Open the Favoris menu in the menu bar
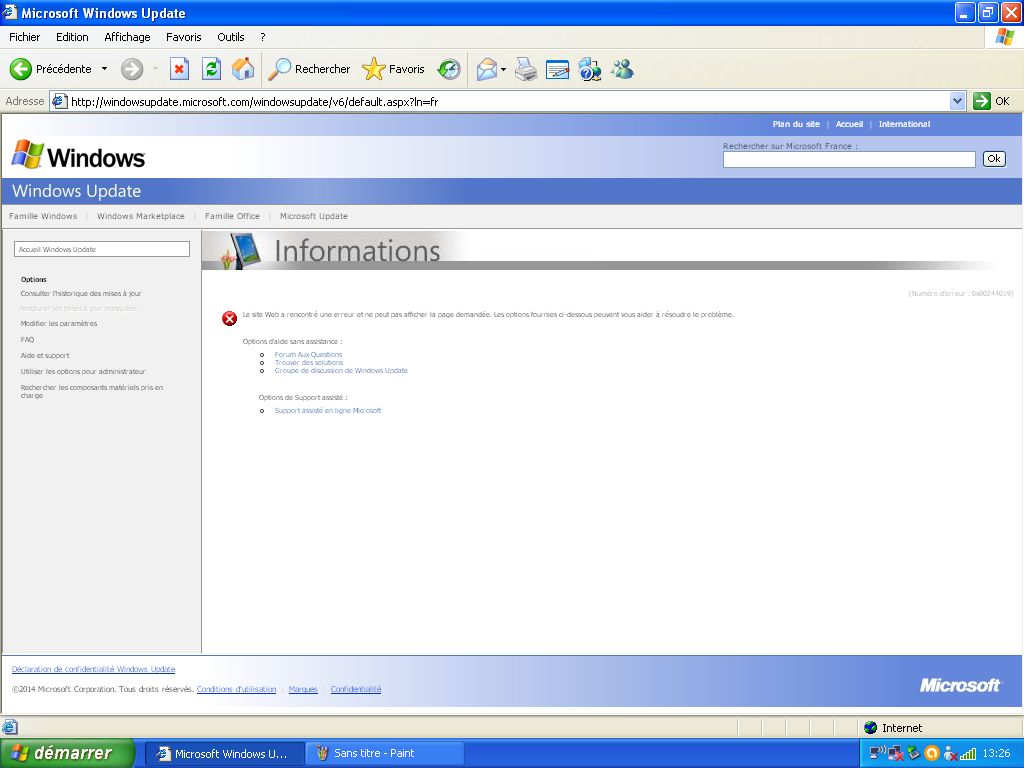The height and width of the screenshot is (768, 1024). pyautogui.click(x=184, y=37)
